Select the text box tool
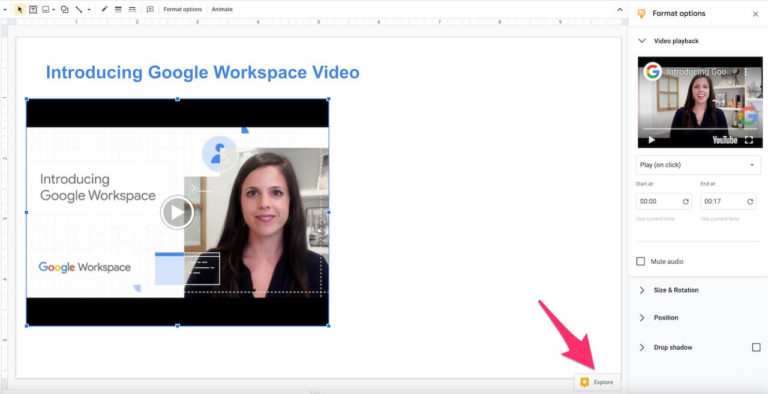 pos(33,9)
